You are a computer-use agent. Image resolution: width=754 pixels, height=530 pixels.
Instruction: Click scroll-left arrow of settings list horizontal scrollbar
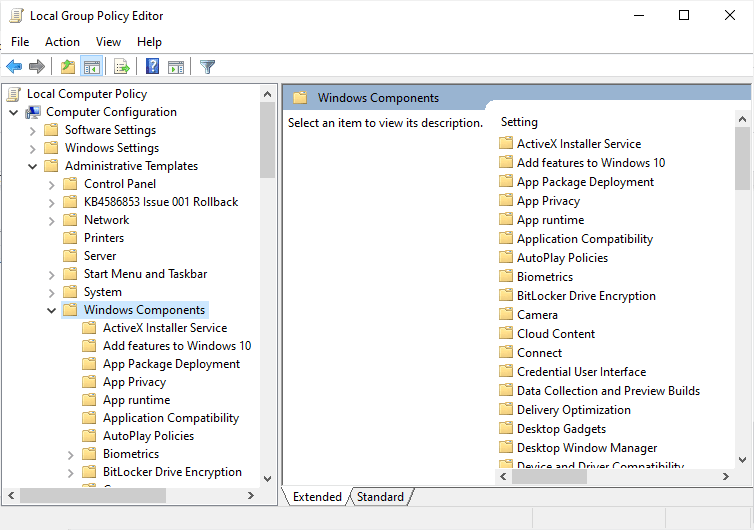(x=503, y=477)
